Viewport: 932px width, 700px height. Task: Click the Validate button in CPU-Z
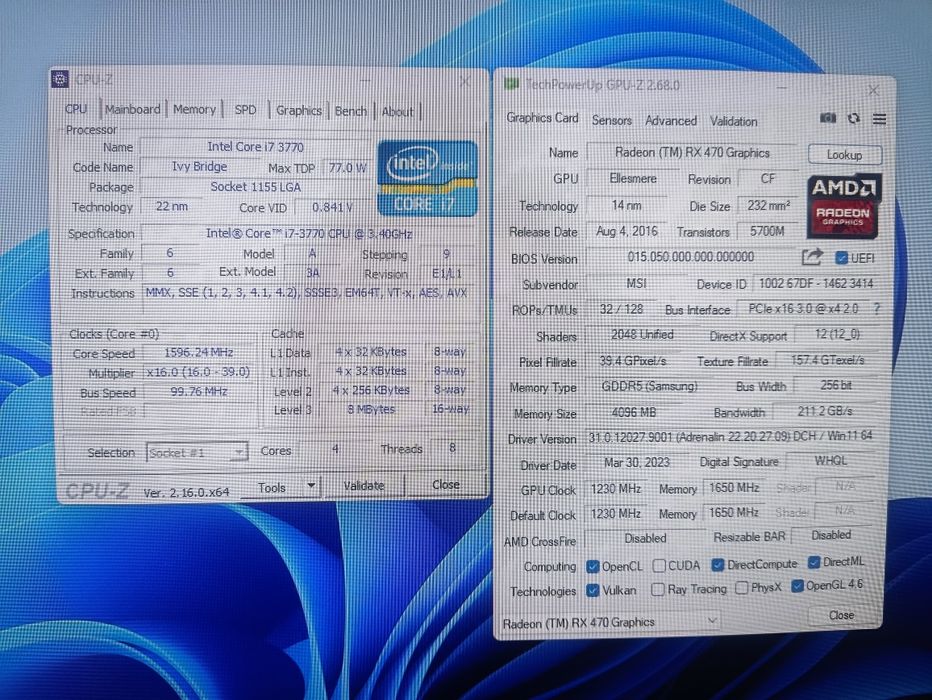point(364,486)
